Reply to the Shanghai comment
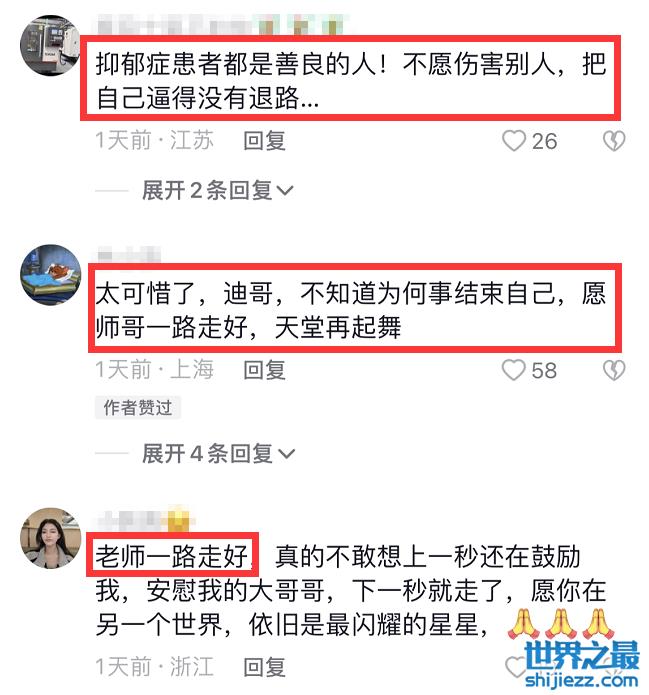This screenshot has height=695, width=649. pos(264,370)
